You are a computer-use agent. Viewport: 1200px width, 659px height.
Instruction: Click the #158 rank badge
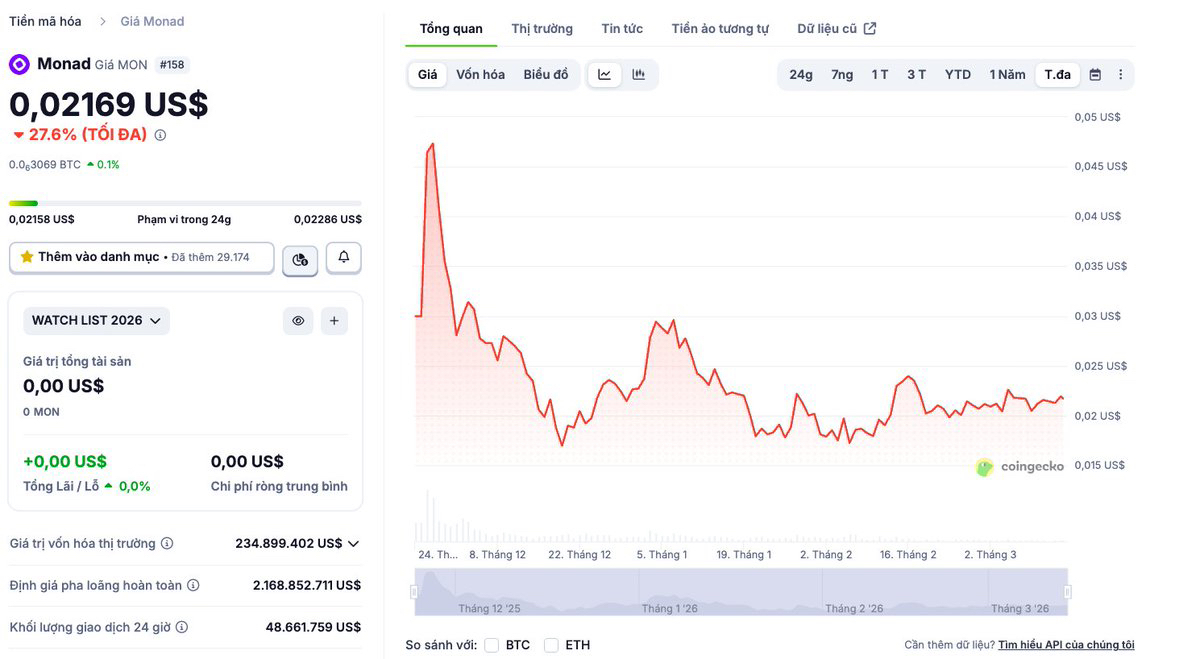[x=172, y=65]
